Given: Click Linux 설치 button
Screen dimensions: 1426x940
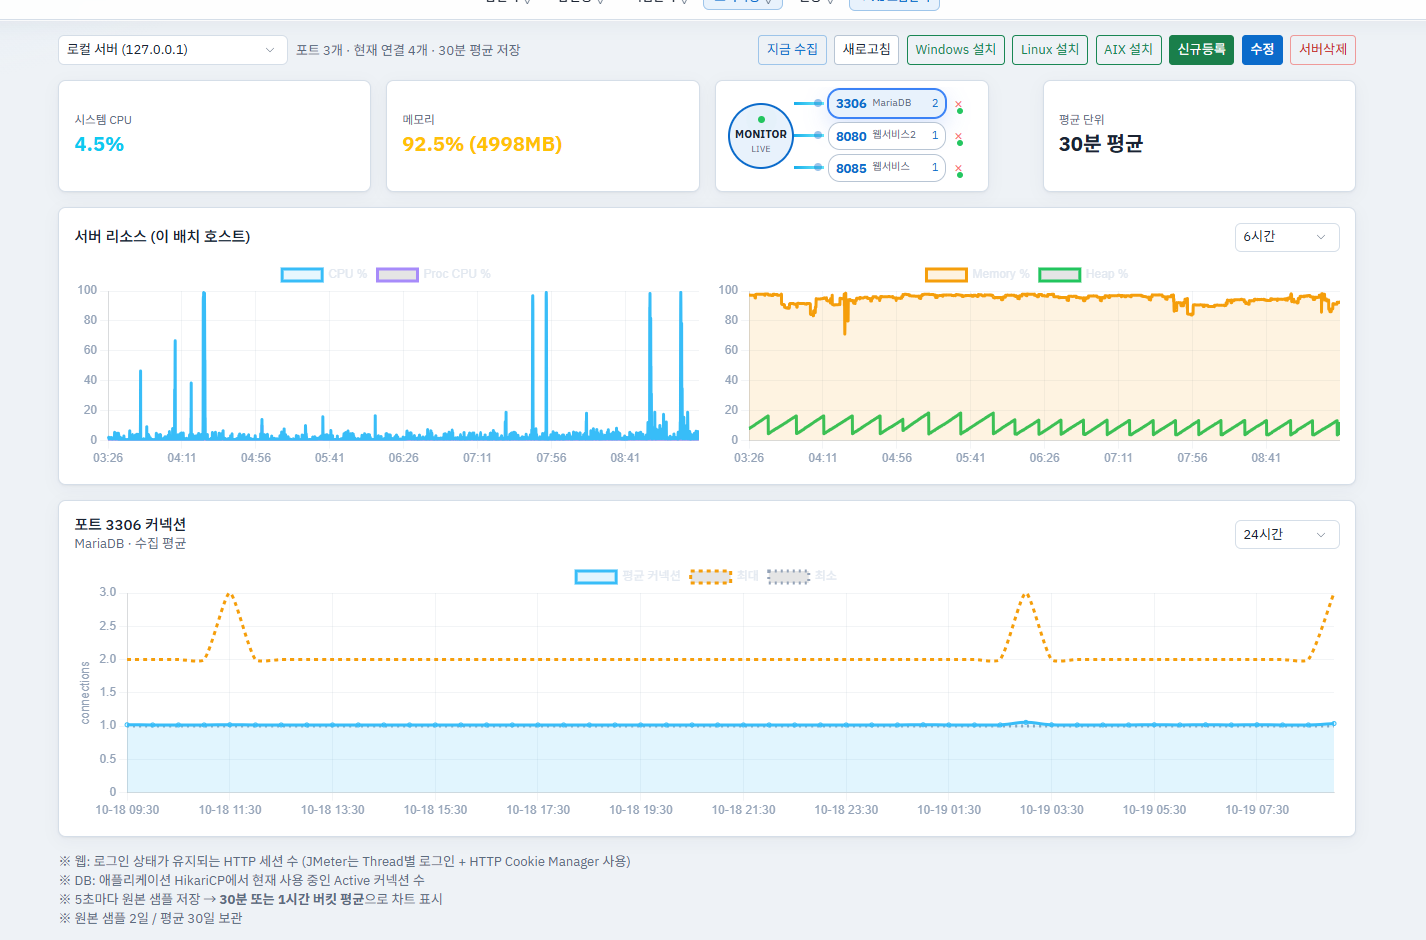Looking at the screenshot, I should pos(1050,50).
